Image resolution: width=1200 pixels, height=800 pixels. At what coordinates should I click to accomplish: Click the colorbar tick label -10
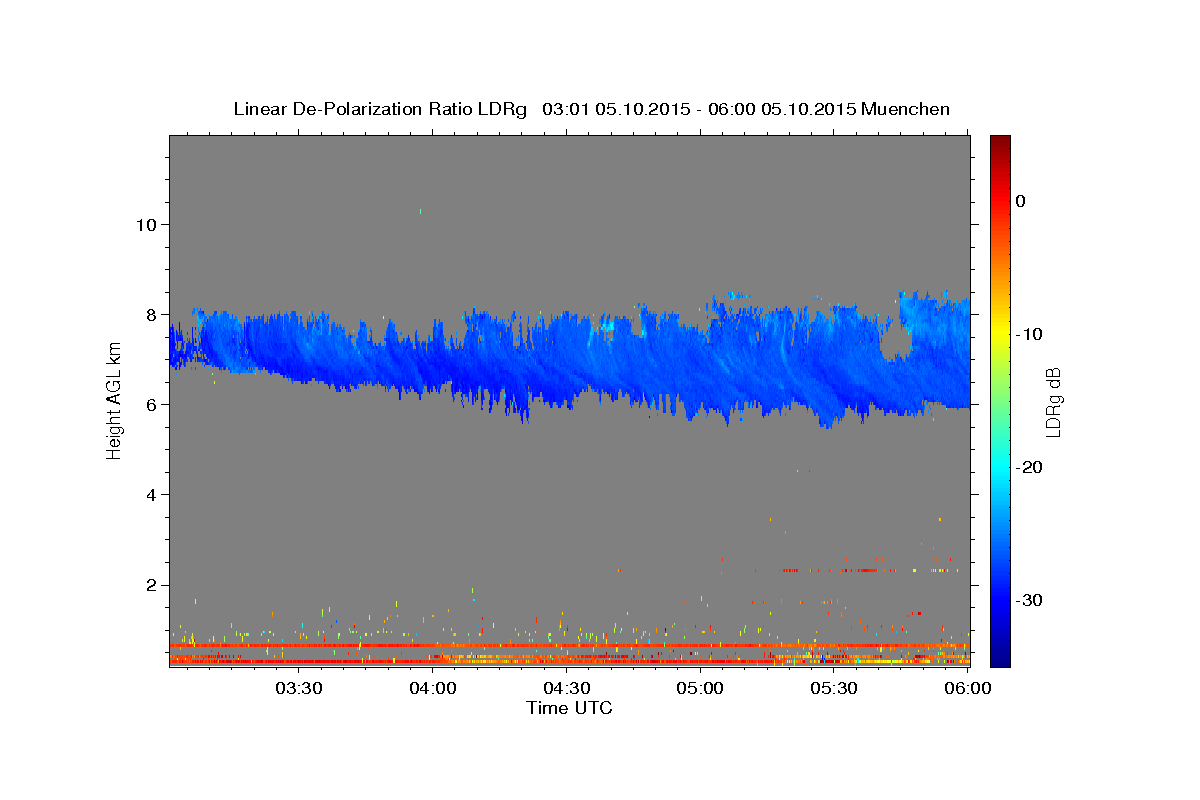tap(1028, 334)
